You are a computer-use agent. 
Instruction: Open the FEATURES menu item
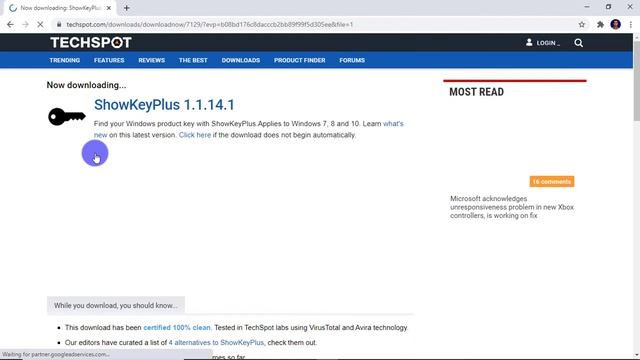(x=109, y=60)
